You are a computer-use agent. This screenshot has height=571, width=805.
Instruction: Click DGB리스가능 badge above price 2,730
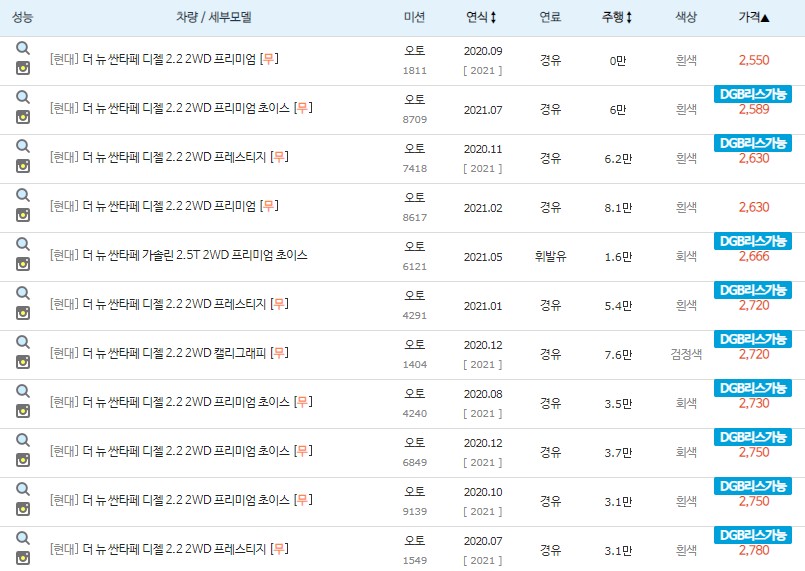753,388
